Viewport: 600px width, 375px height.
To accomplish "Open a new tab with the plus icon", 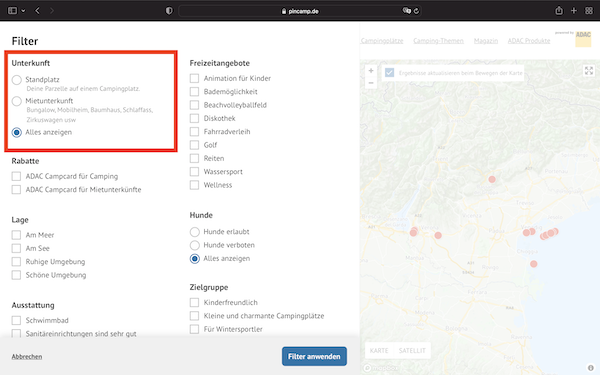I will 574,11.
